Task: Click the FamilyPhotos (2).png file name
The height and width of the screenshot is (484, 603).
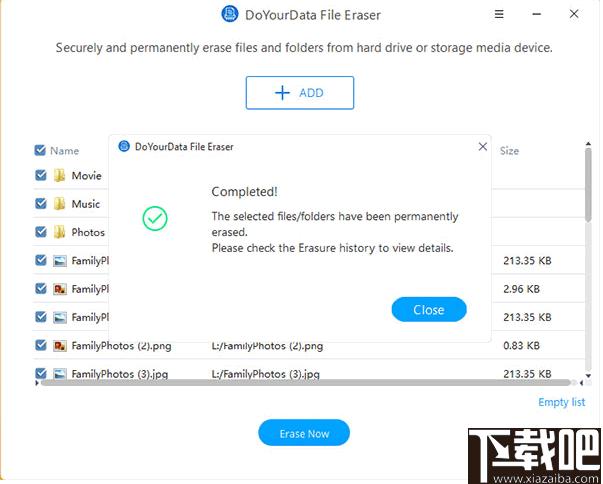Action: pyautogui.click(x=122, y=346)
